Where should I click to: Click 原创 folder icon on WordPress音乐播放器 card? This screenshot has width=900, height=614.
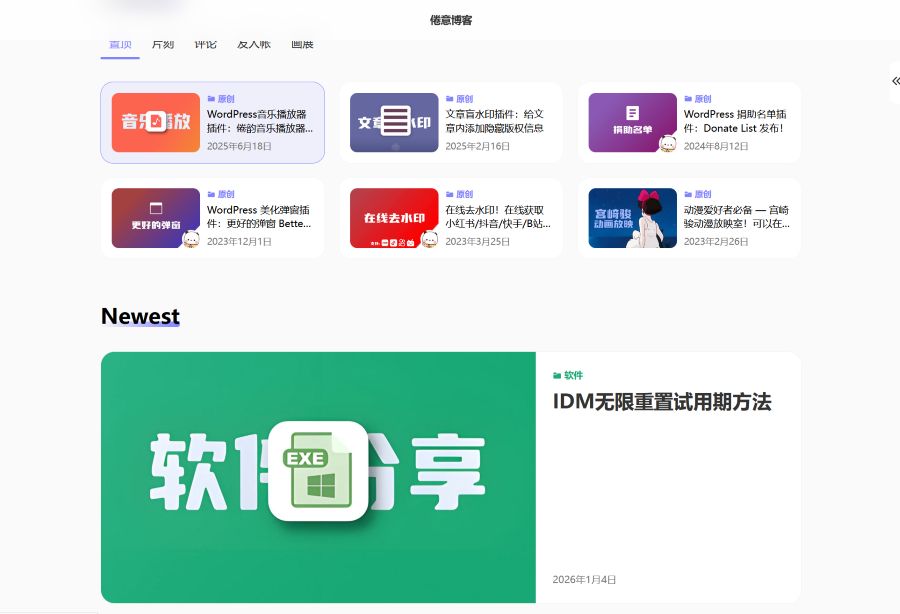[x=211, y=99]
